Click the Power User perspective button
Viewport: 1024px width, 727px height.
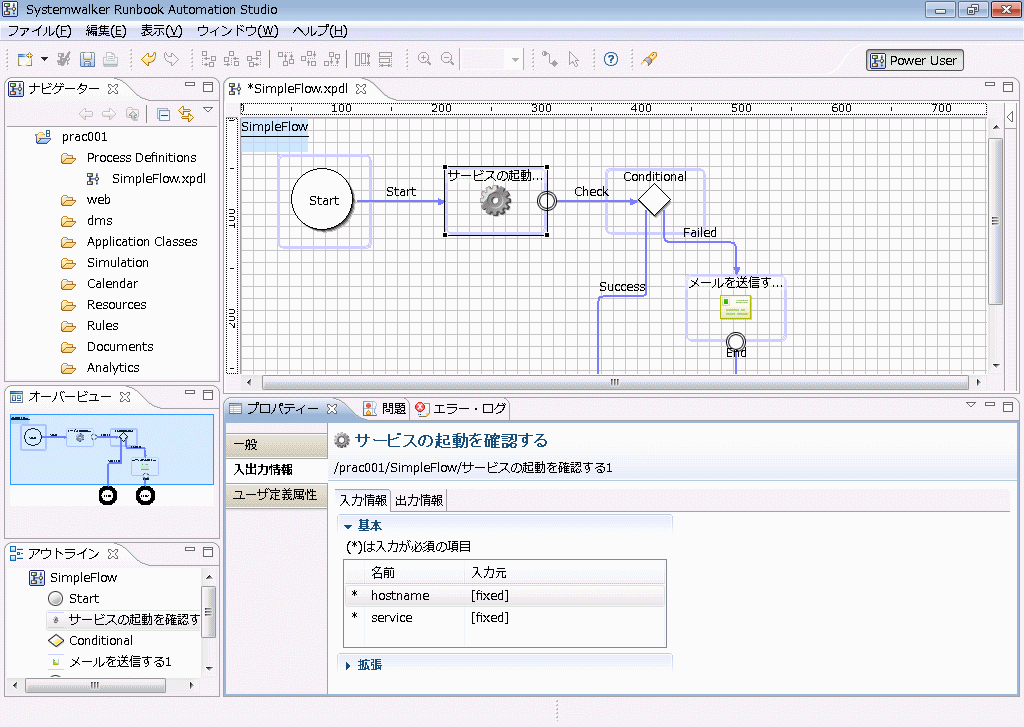click(914, 60)
